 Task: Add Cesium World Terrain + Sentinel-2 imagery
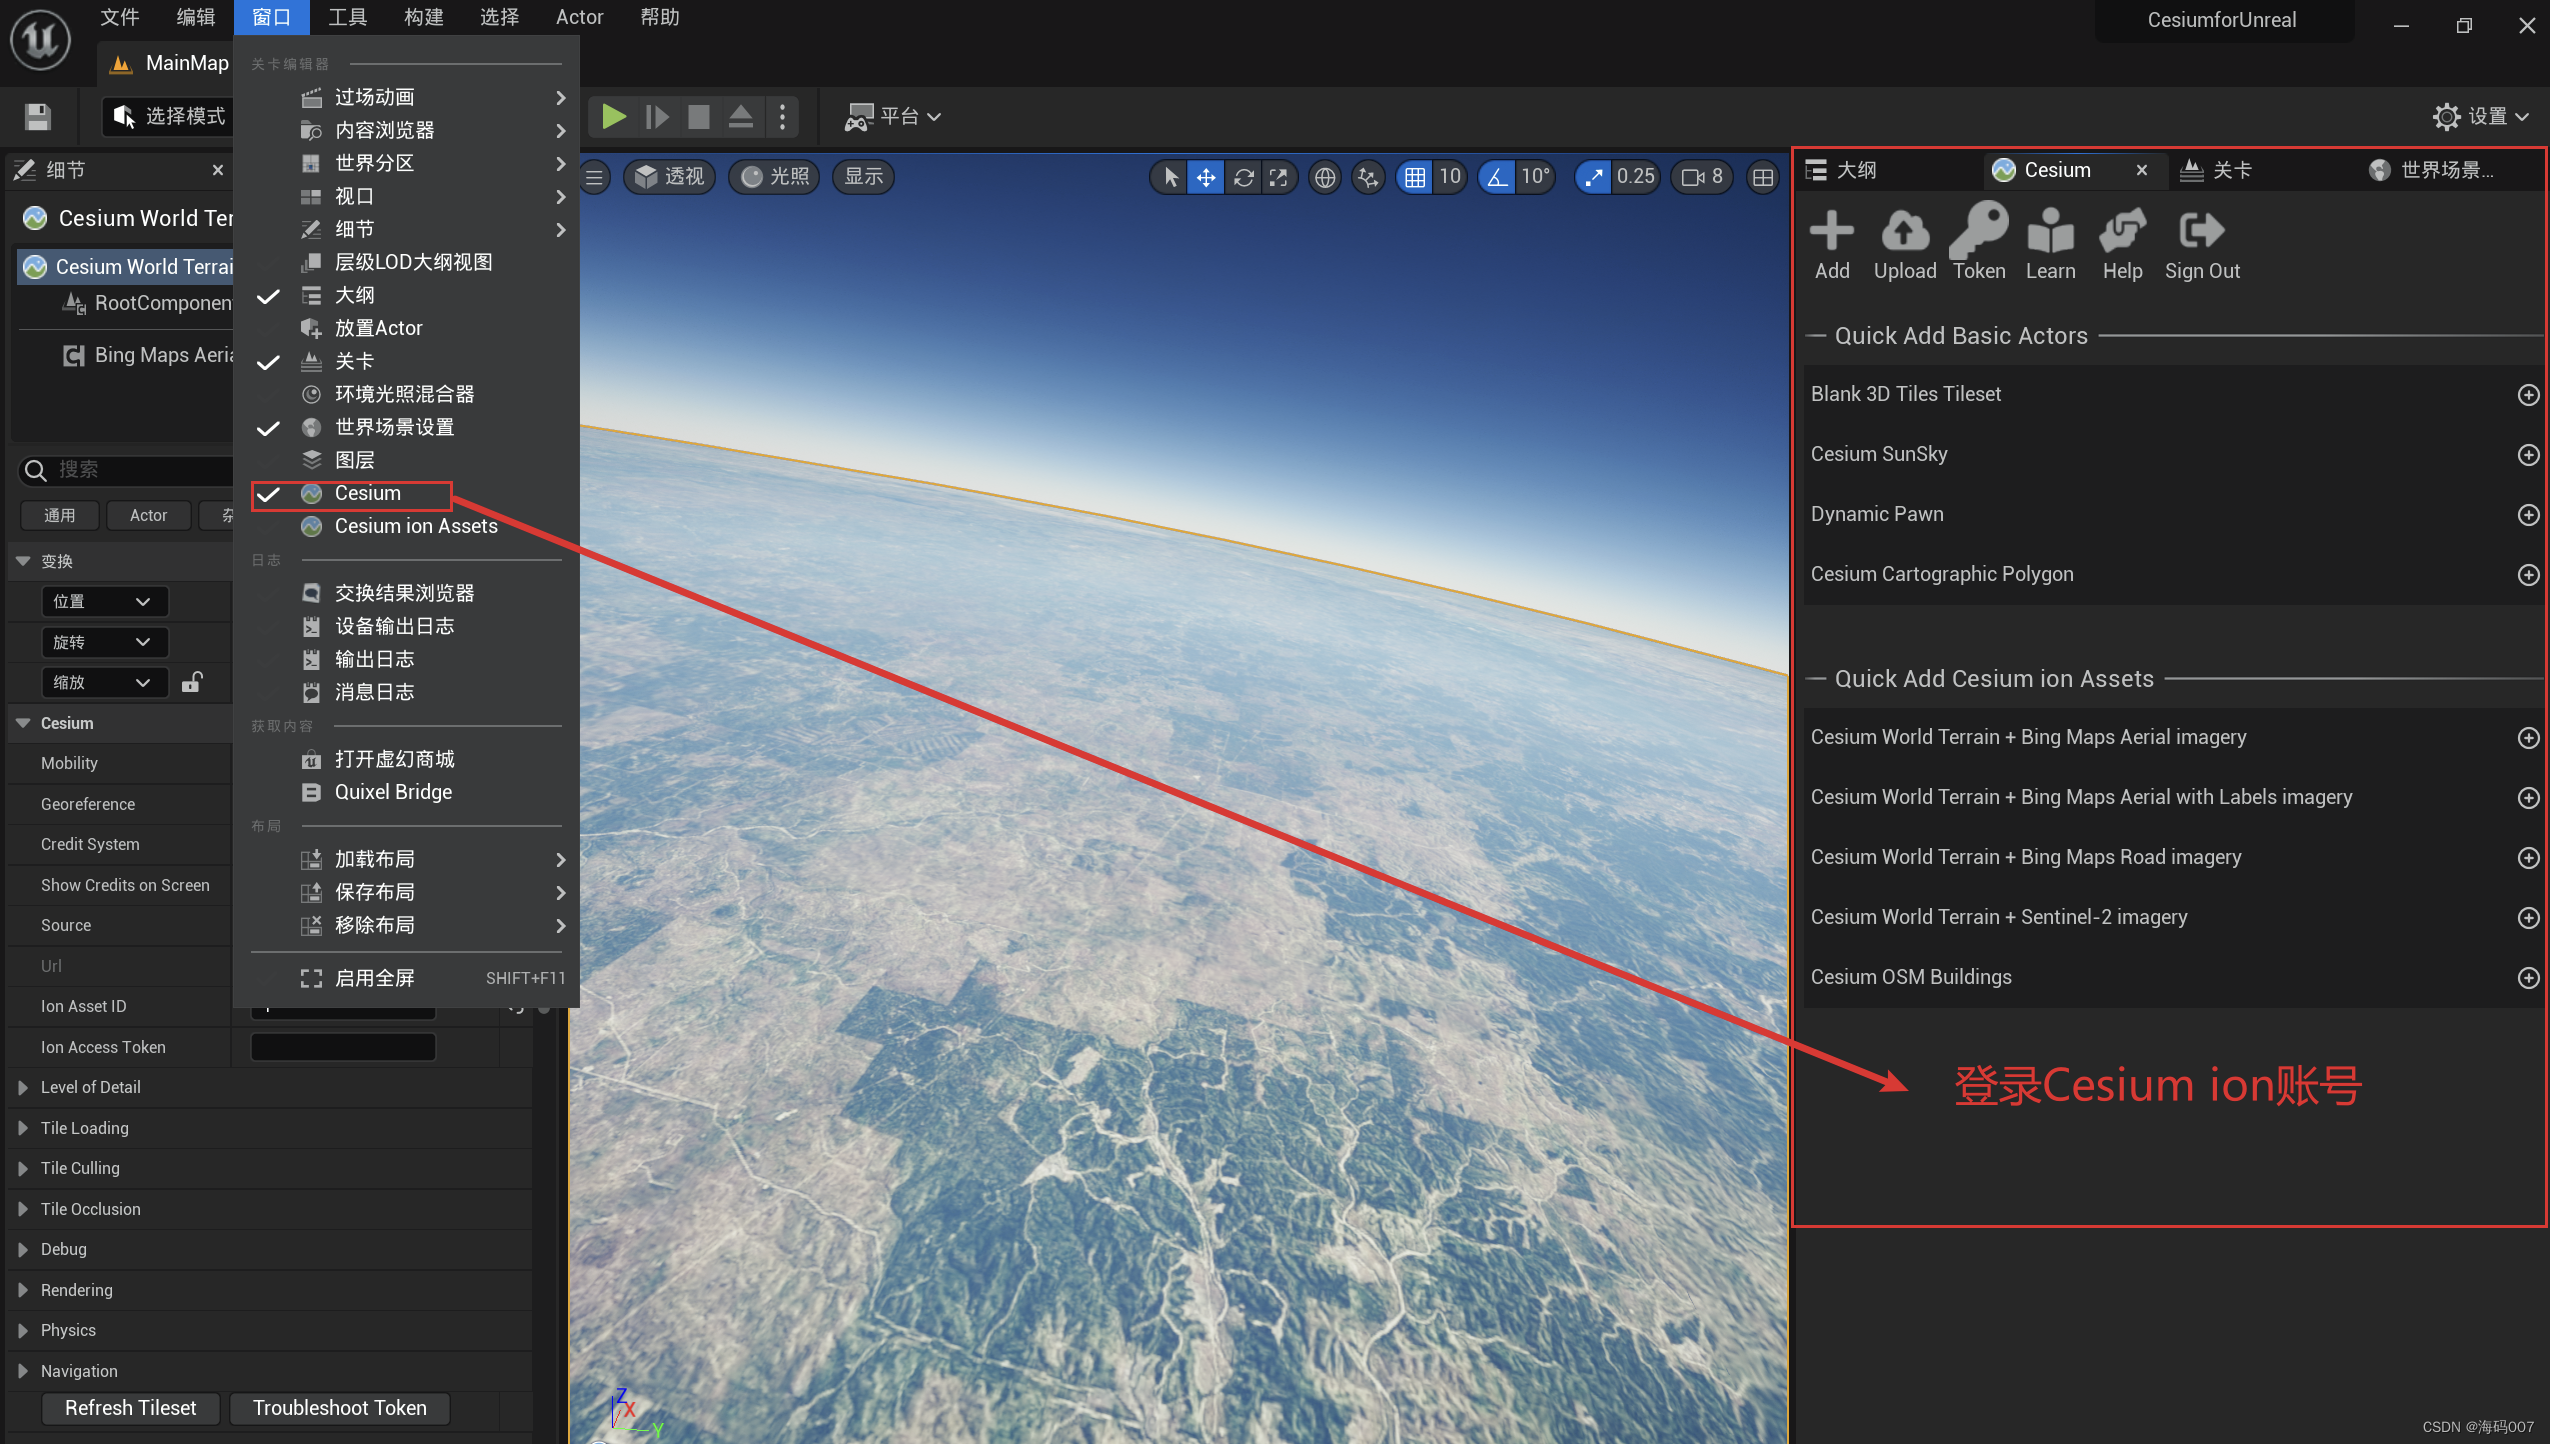[2528, 918]
